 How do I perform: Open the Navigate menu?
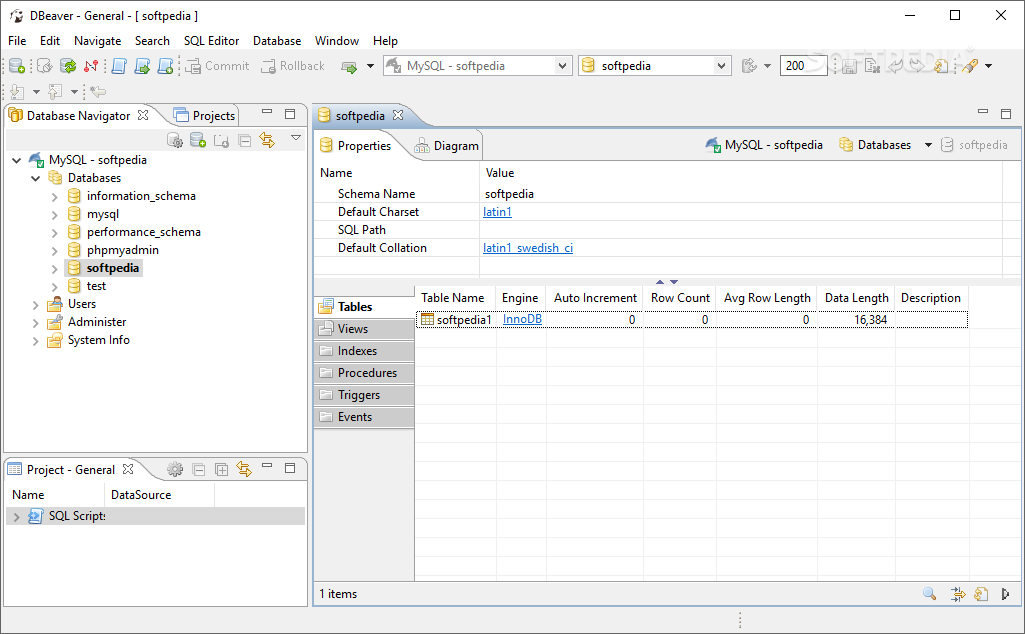97,41
